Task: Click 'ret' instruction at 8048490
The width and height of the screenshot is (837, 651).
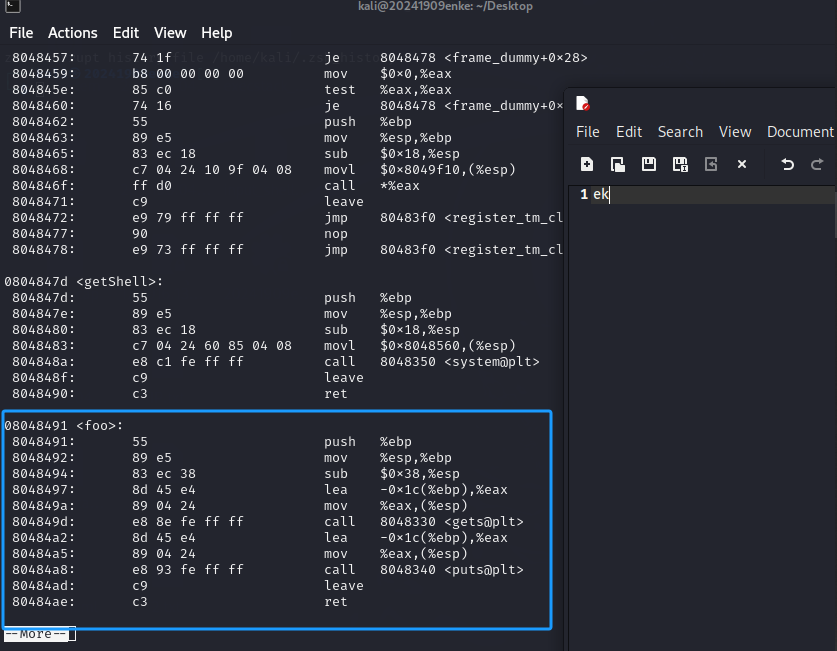Action: click(x=335, y=394)
